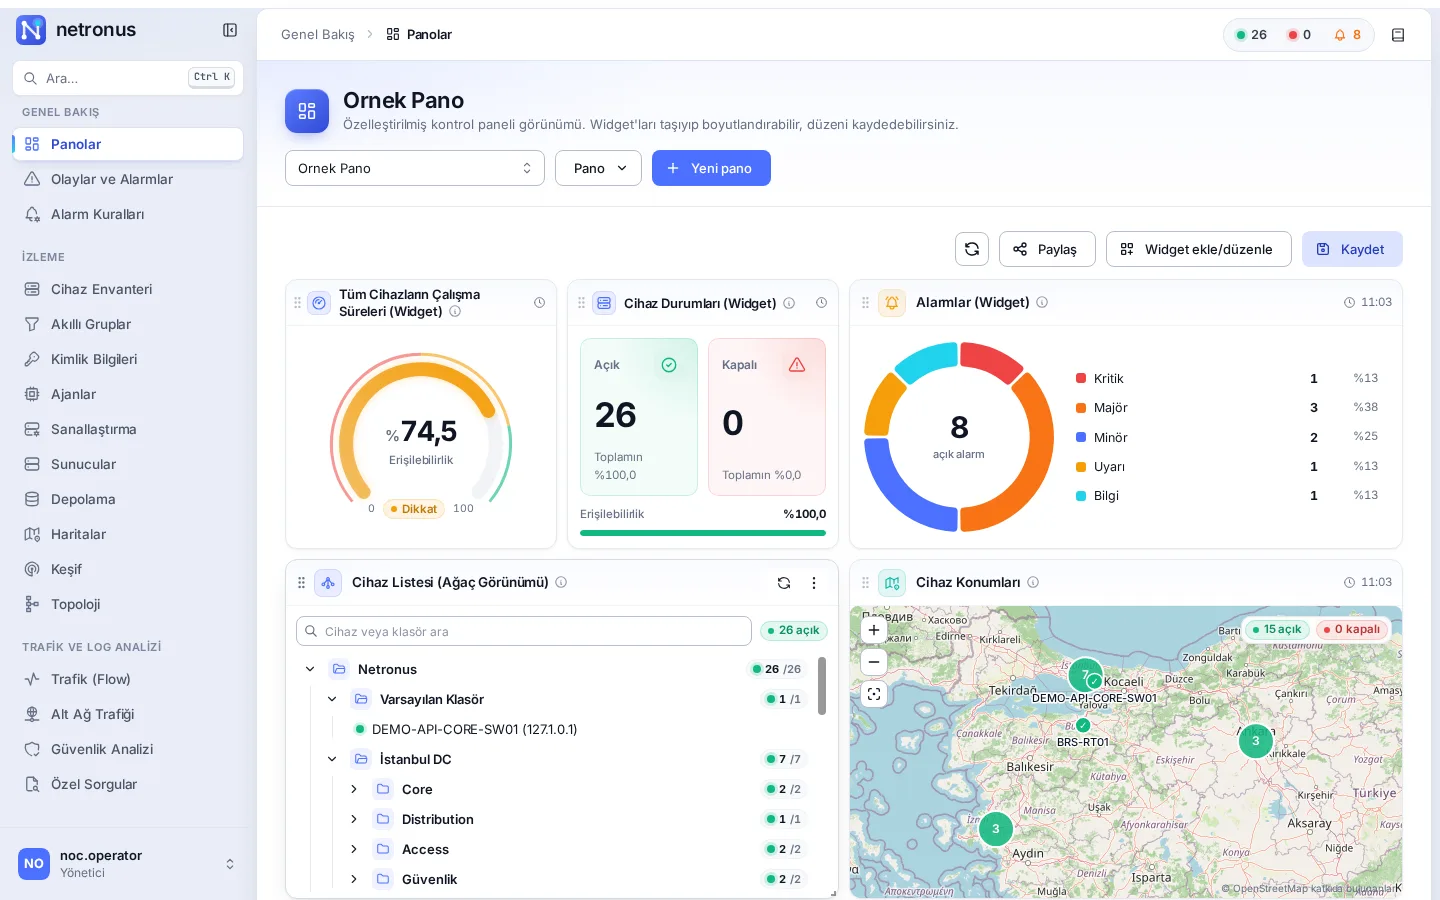This screenshot has width=1440, height=900.
Task: Click map cluster marker near Aydın
Action: [995, 829]
